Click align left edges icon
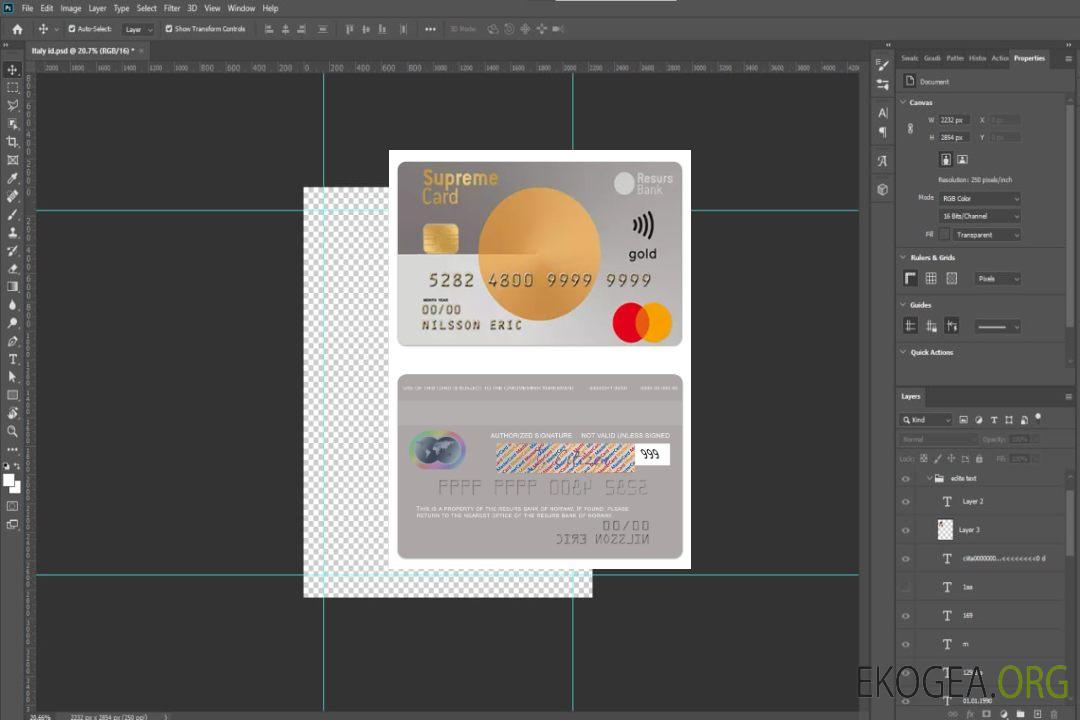The width and height of the screenshot is (1080, 720). tap(269, 29)
